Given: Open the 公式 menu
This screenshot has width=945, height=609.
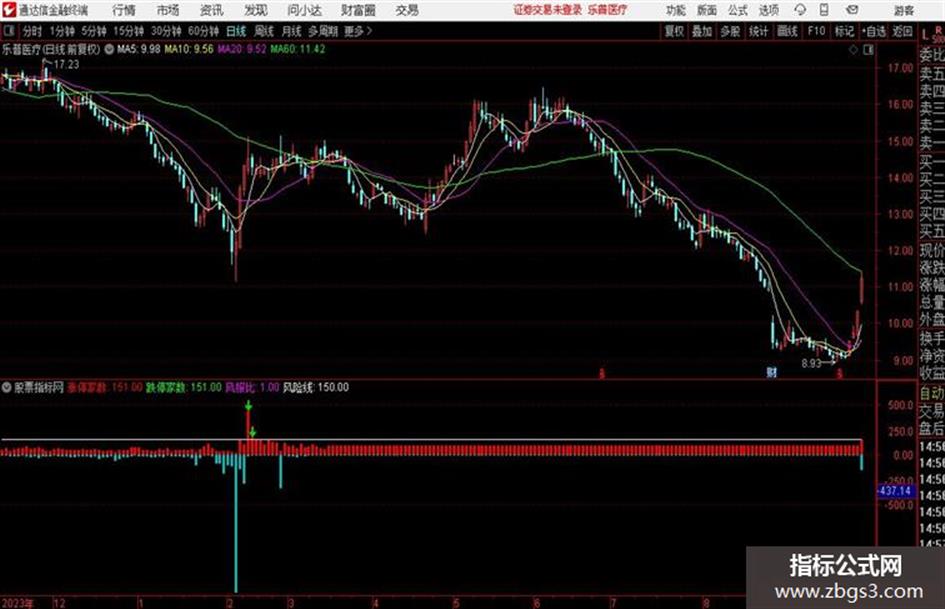Looking at the screenshot, I should point(738,10).
